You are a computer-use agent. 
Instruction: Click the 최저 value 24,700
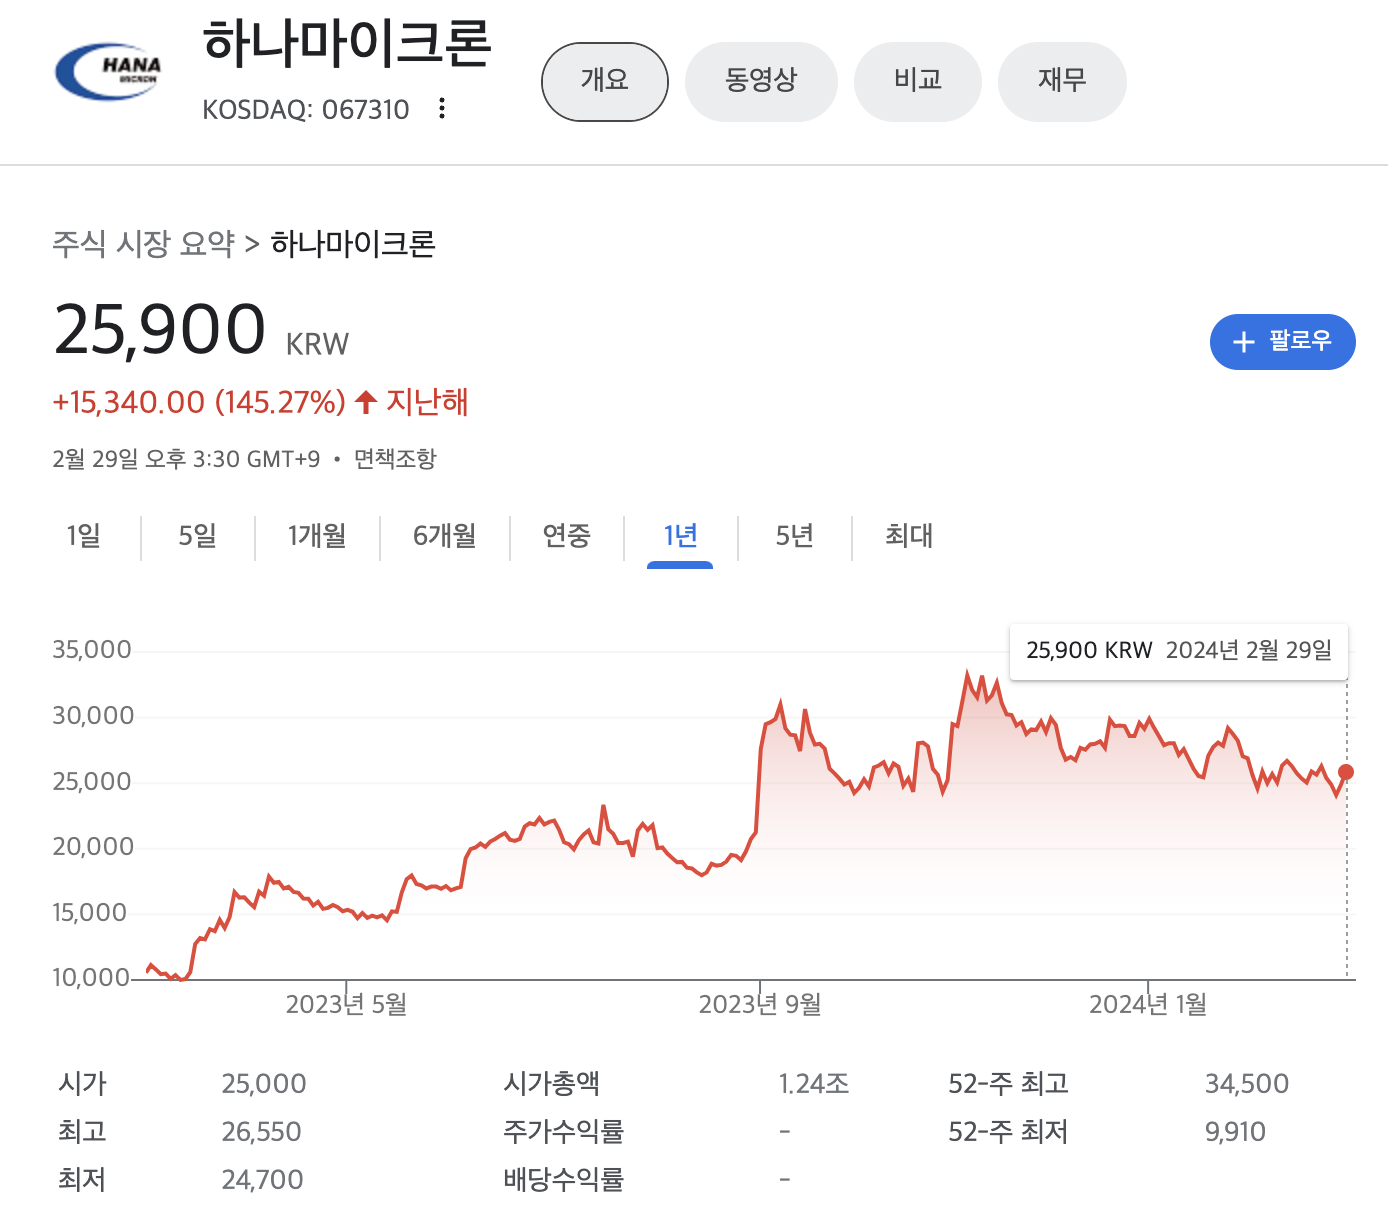click(262, 1180)
